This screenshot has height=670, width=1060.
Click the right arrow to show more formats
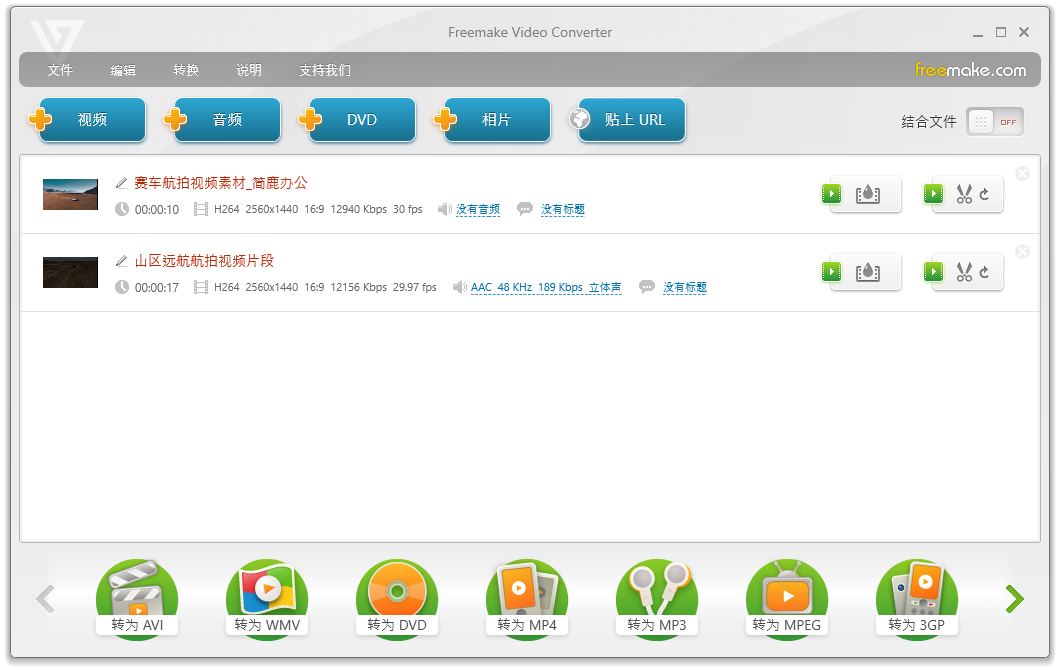tap(1014, 598)
